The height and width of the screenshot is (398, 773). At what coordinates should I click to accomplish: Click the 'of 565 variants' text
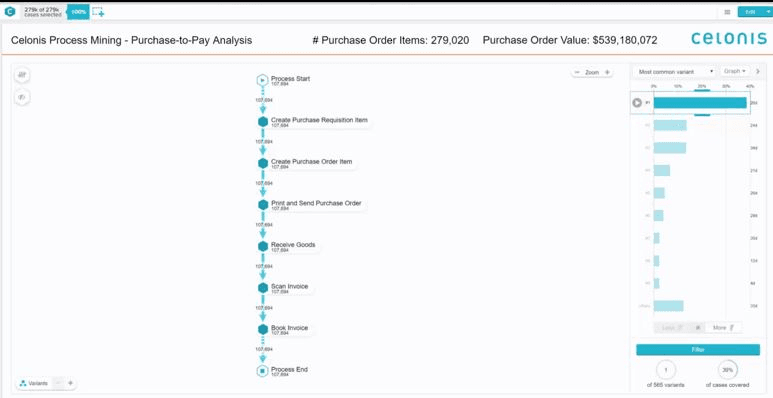666,385
